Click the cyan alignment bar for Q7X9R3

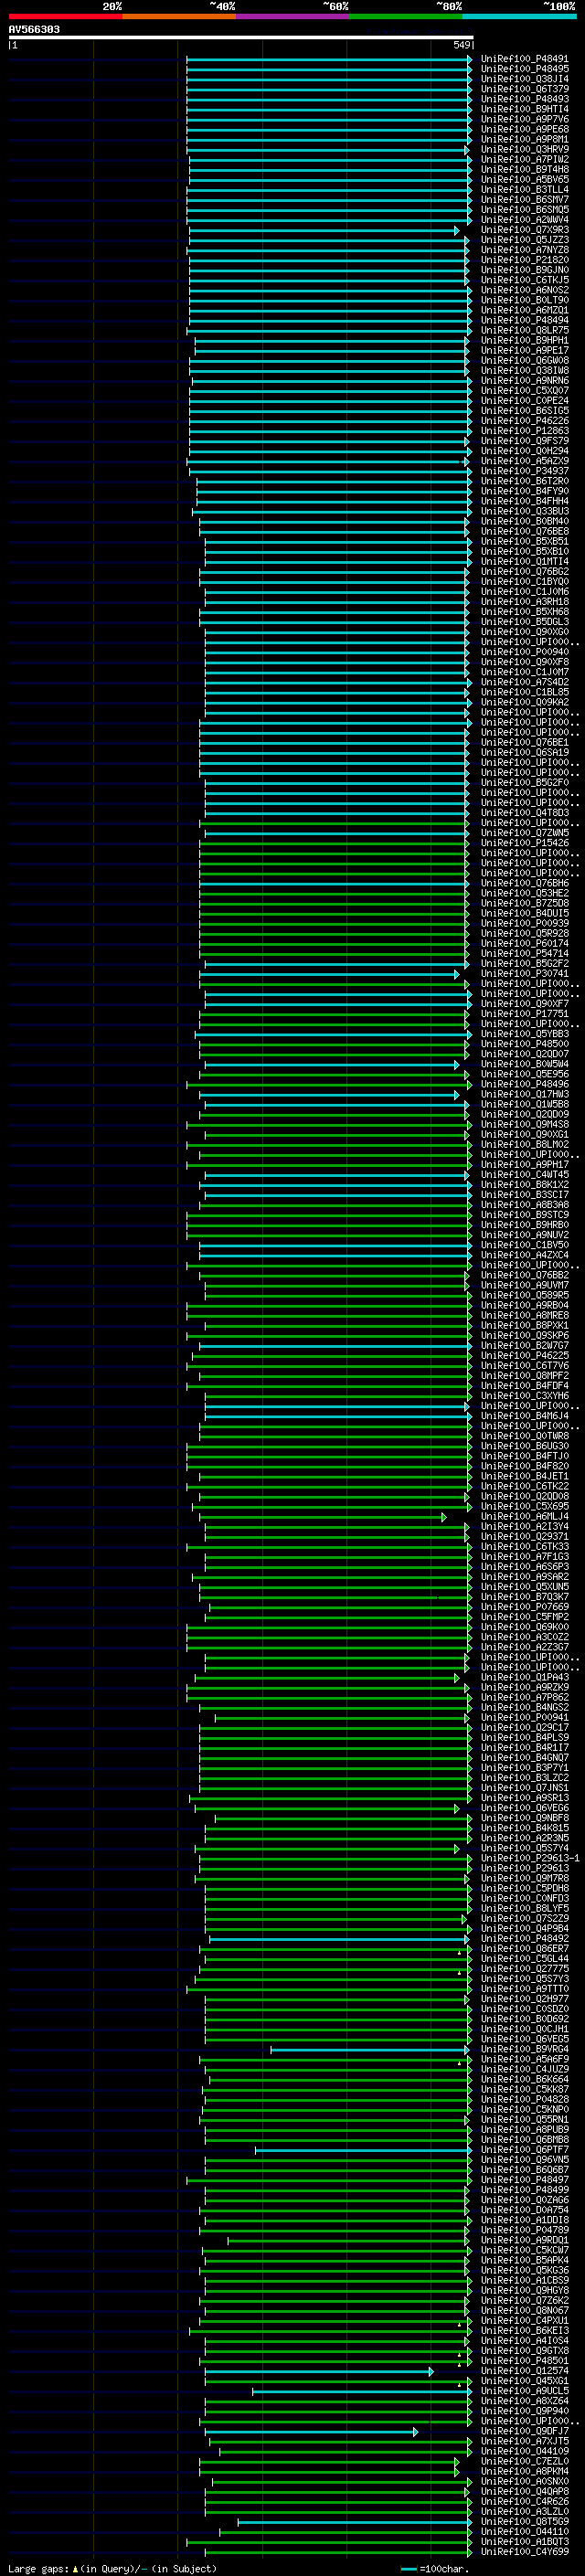point(324,231)
